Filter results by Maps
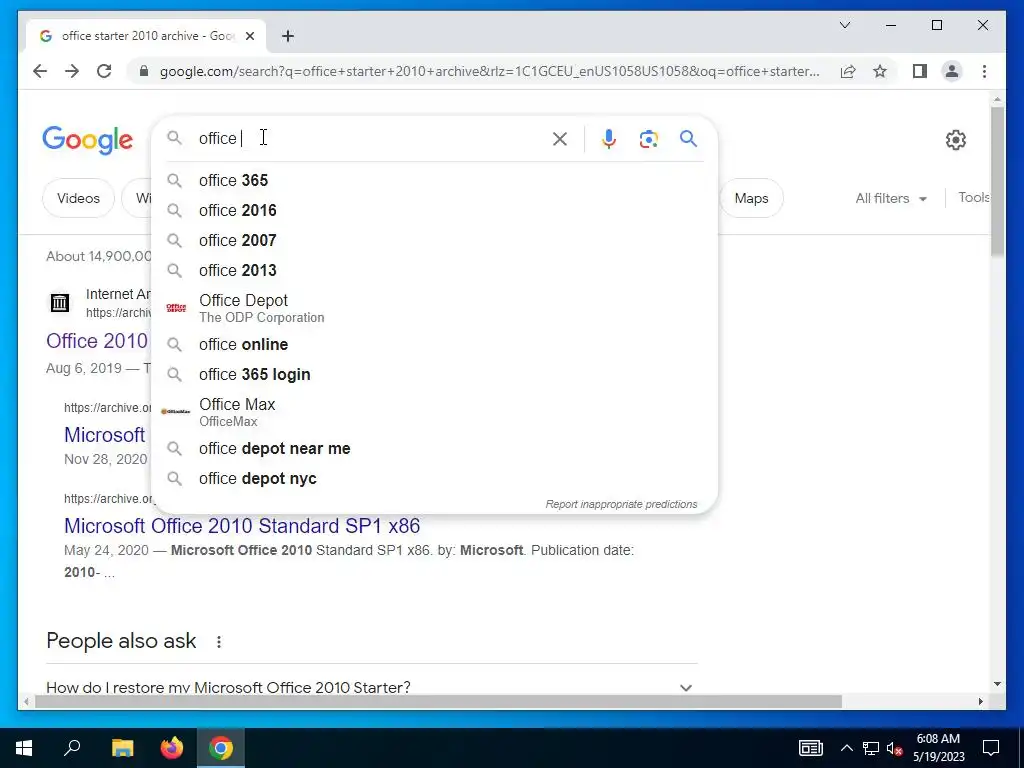1024x768 pixels. click(x=751, y=198)
